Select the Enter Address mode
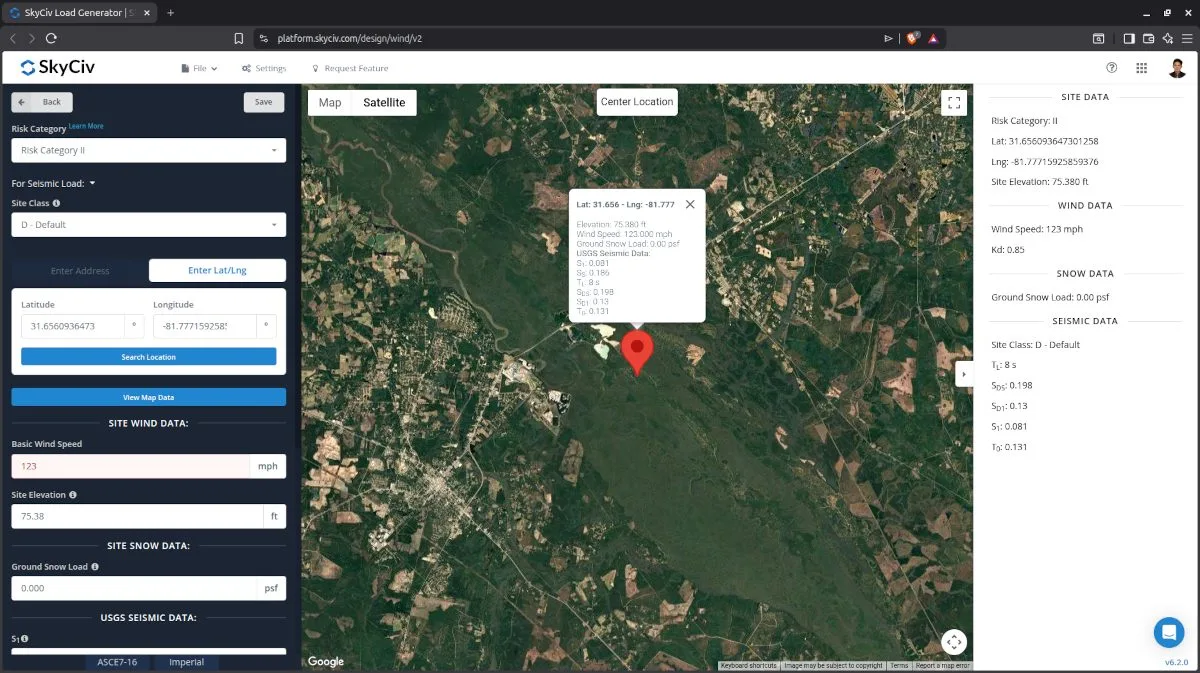Image resolution: width=1200 pixels, height=673 pixels. [80, 271]
